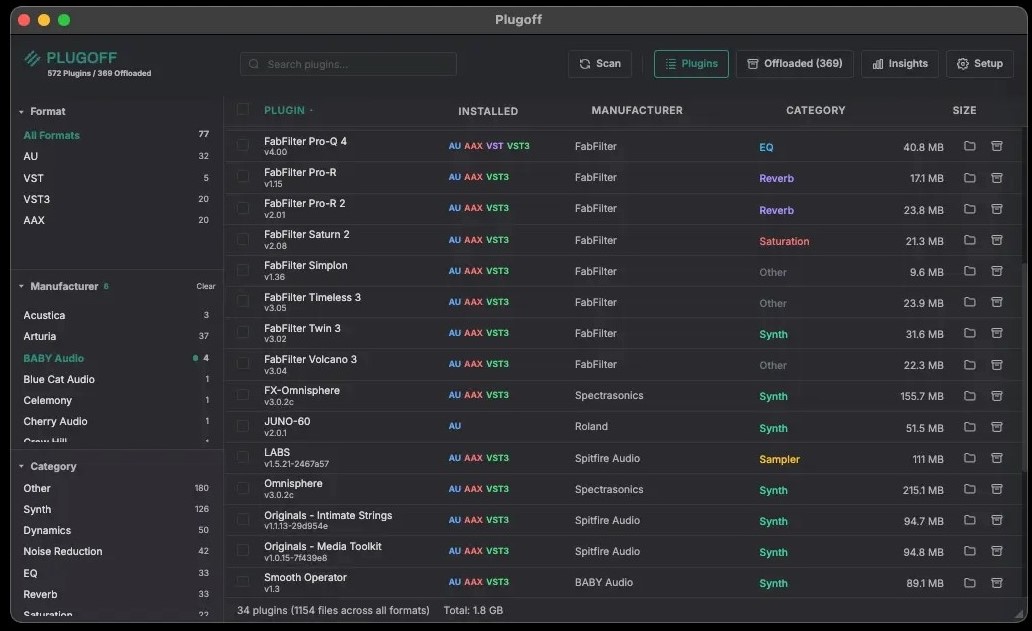The image size is (1032, 631).
Task: Offload the LABS plugin via archive icon
Action: point(996,458)
